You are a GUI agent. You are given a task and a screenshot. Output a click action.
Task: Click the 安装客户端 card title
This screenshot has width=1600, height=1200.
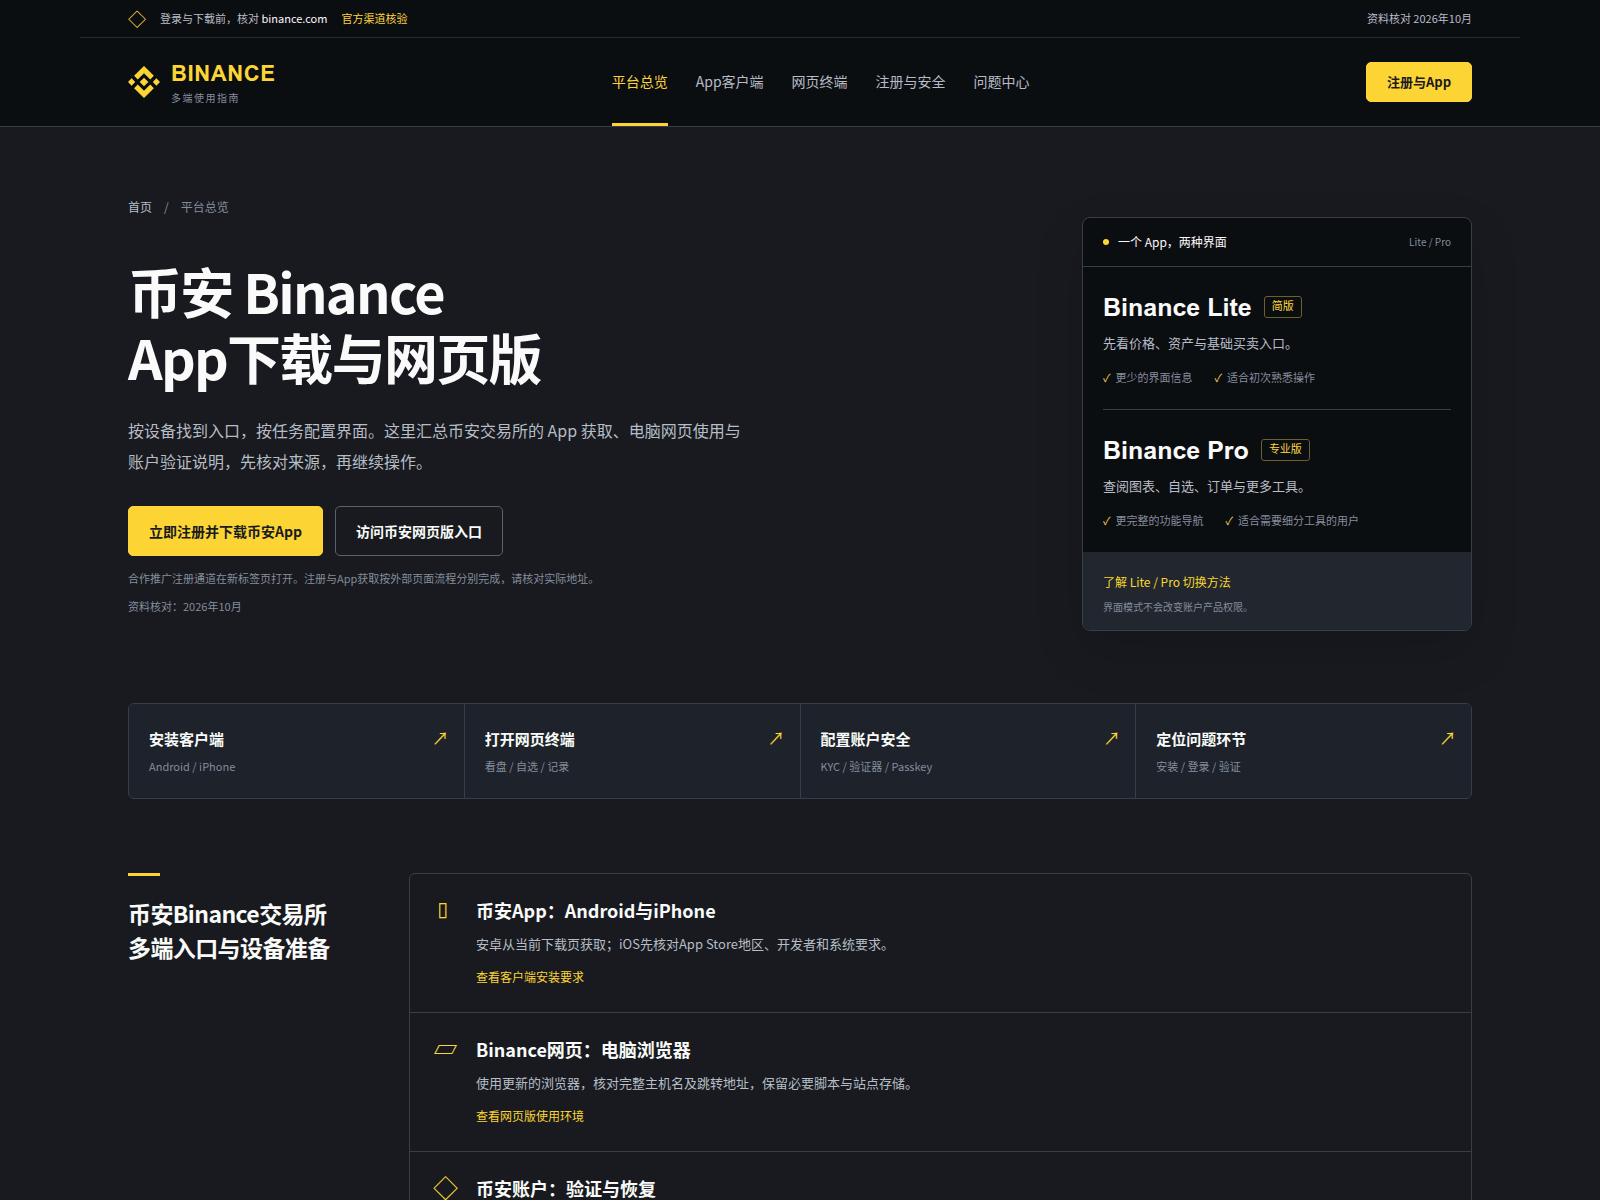(x=186, y=740)
